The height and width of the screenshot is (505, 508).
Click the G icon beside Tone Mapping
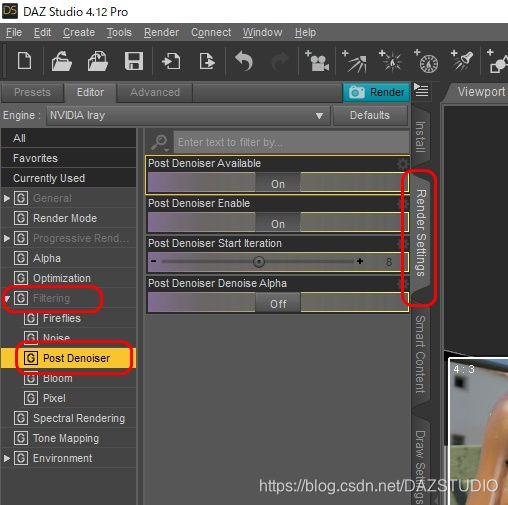click(x=21, y=438)
